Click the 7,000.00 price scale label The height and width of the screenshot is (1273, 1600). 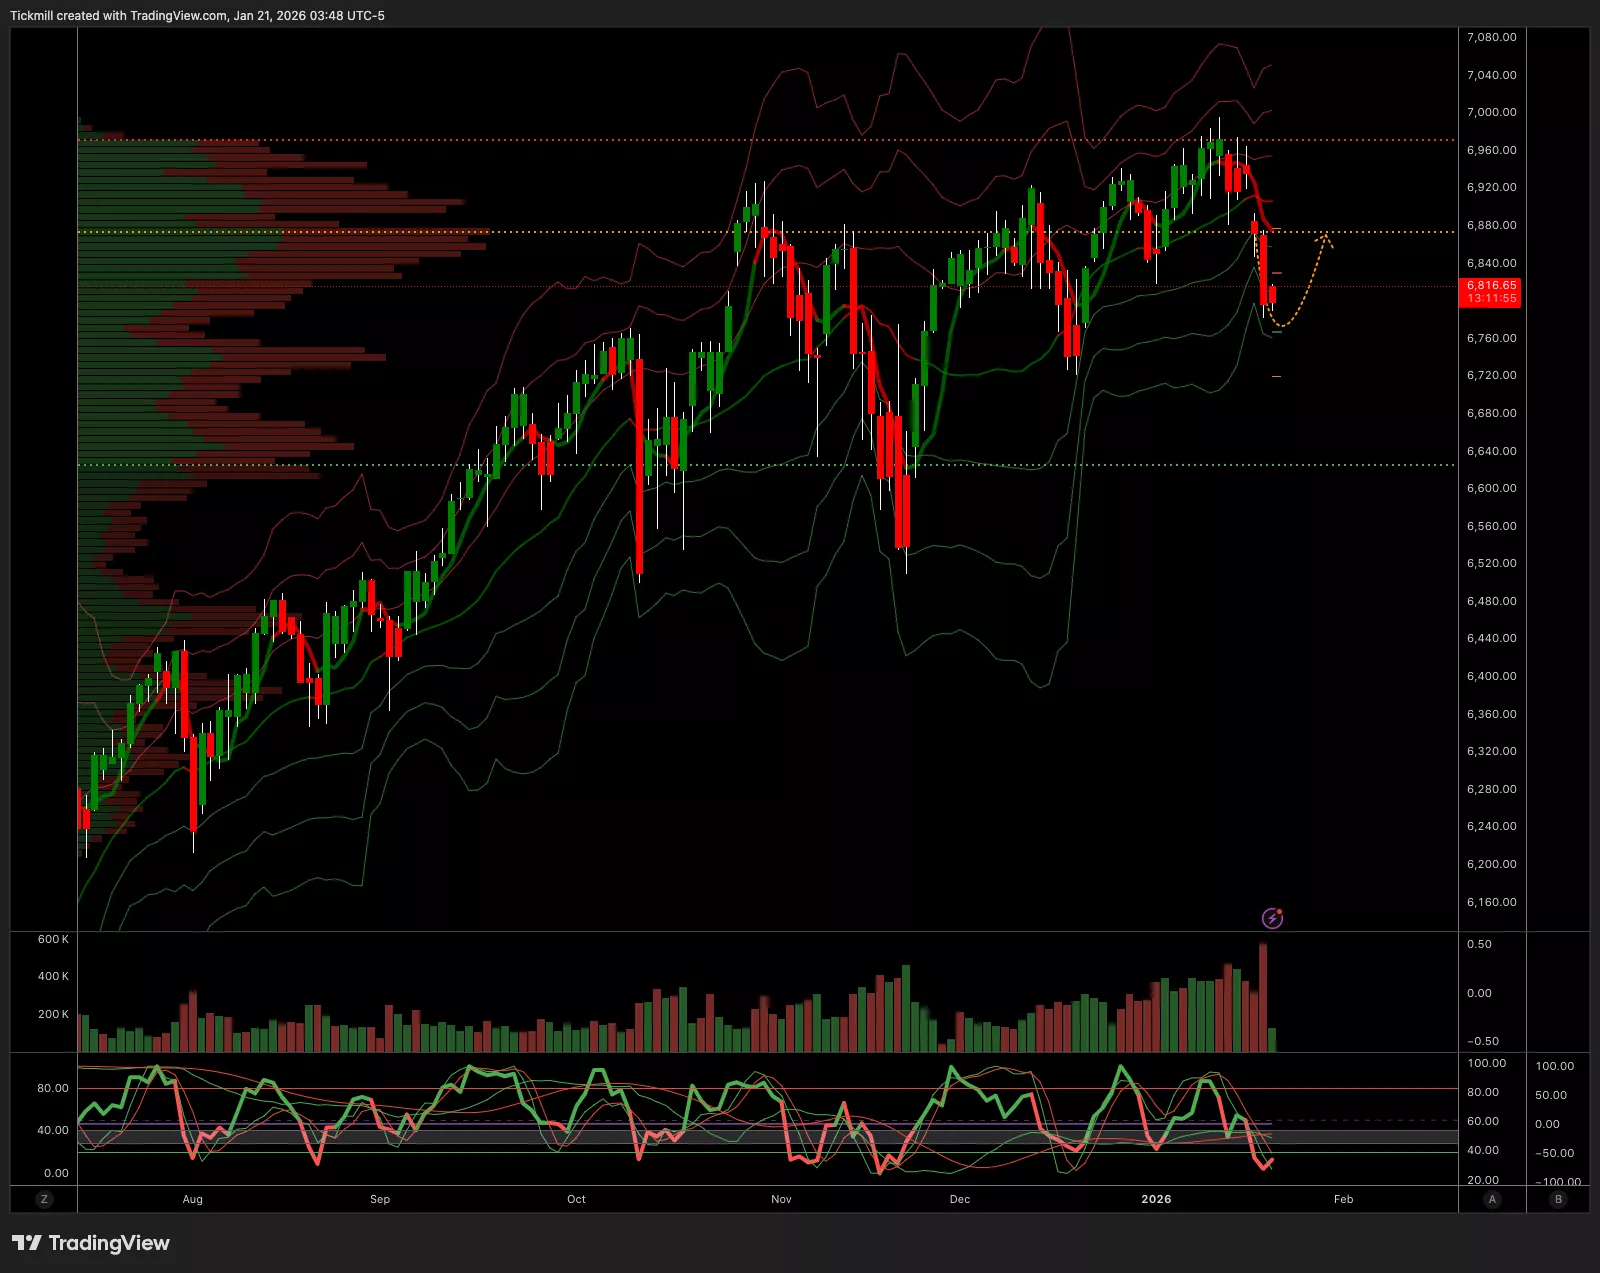click(x=1491, y=112)
